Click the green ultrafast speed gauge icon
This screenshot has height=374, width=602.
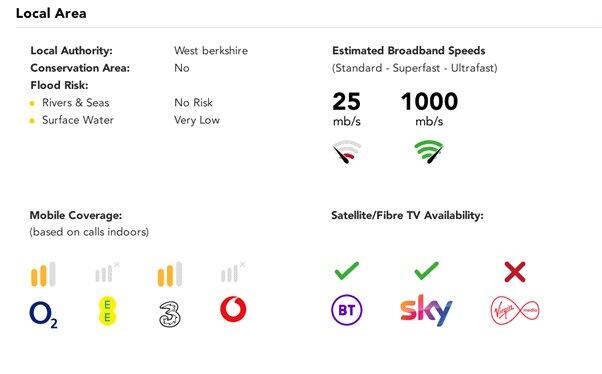pos(429,152)
